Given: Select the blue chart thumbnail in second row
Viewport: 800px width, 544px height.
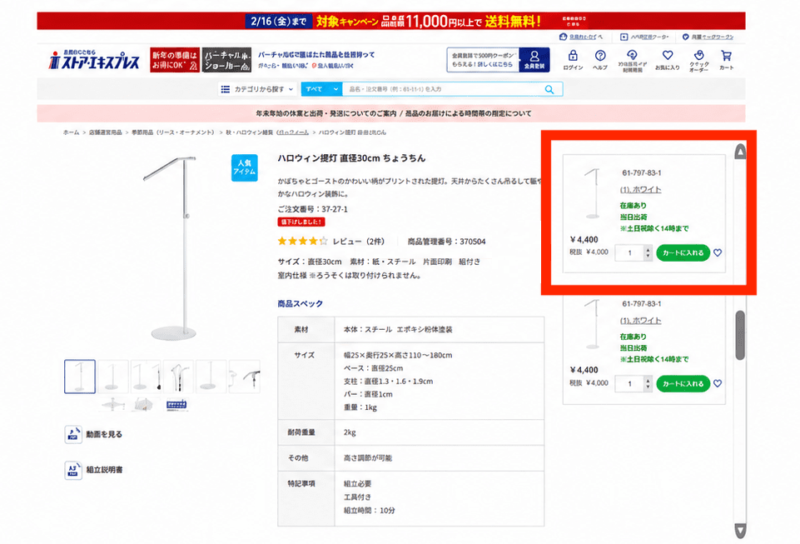Looking at the screenshot, I should pos(177,405).
